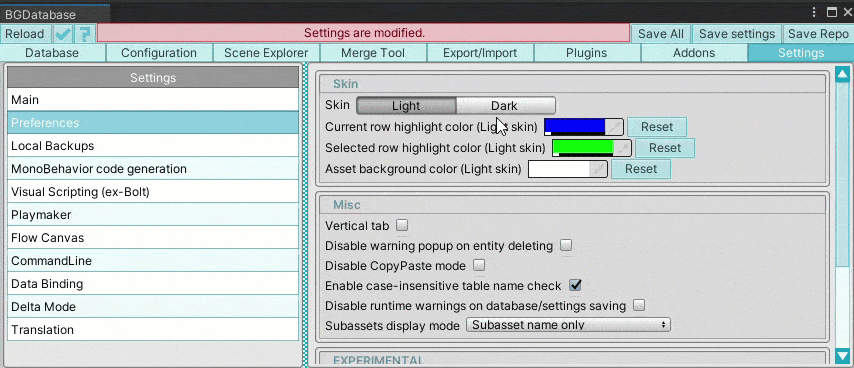Switch to the Dark skin
Viewport: 854px width, 368px height.
(505, 106)
